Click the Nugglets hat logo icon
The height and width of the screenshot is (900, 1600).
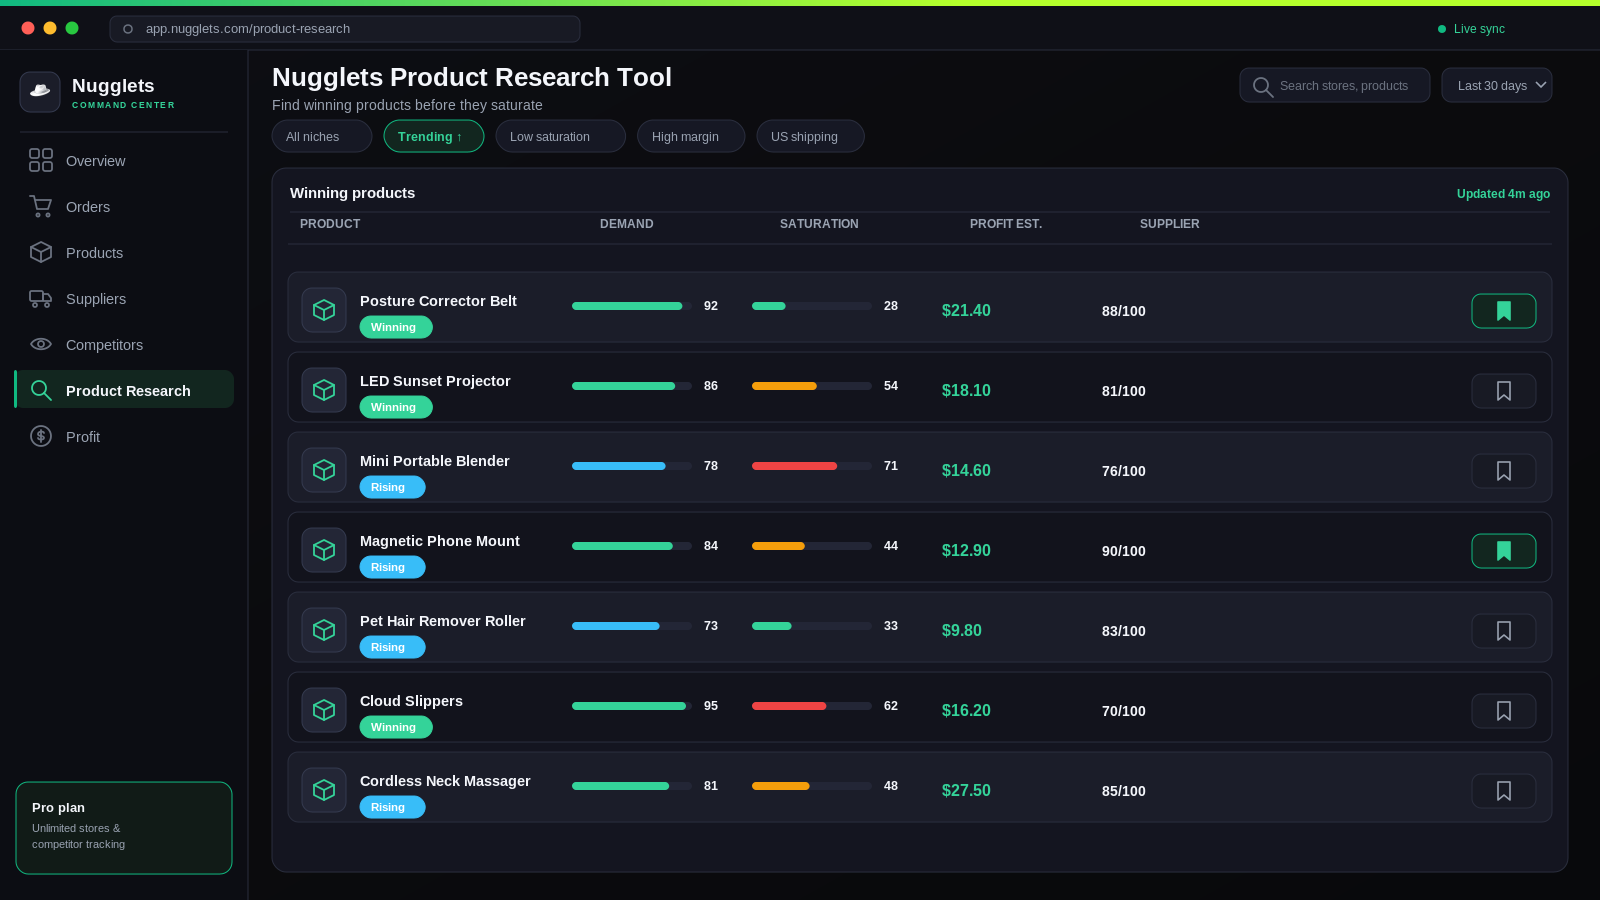tap(40, 92)
